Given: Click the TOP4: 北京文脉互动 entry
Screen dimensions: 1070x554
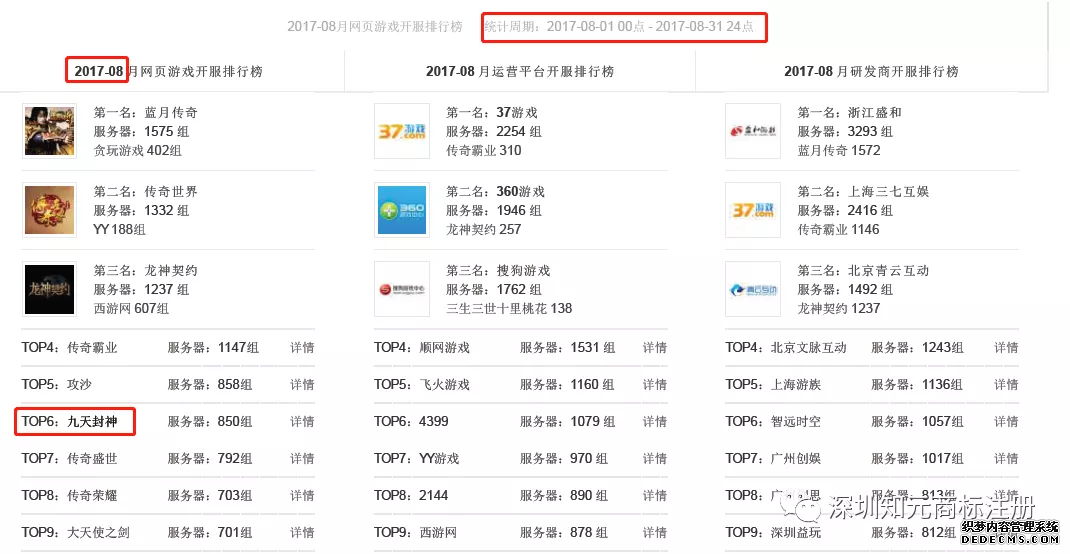Looking at the screenshot, I should click(x=786, y=348).
